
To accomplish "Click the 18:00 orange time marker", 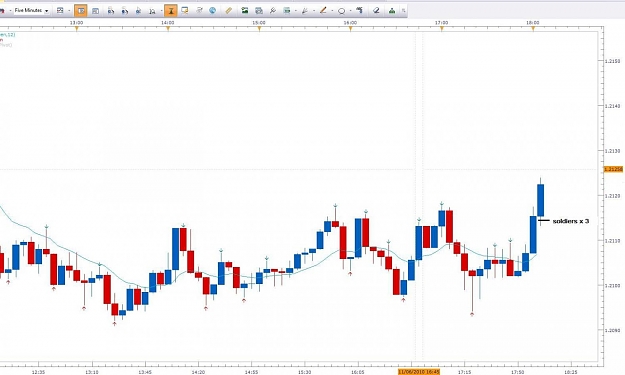I will 533,29.
